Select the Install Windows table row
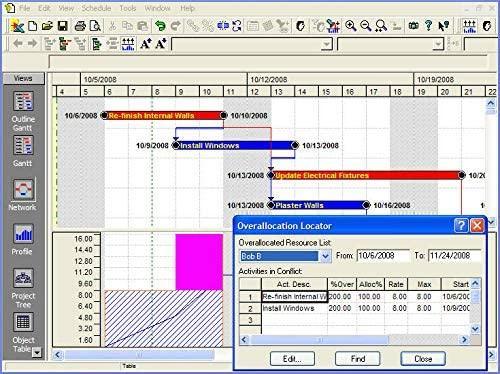Screen dimensions: 500x374 click(354, 308)
